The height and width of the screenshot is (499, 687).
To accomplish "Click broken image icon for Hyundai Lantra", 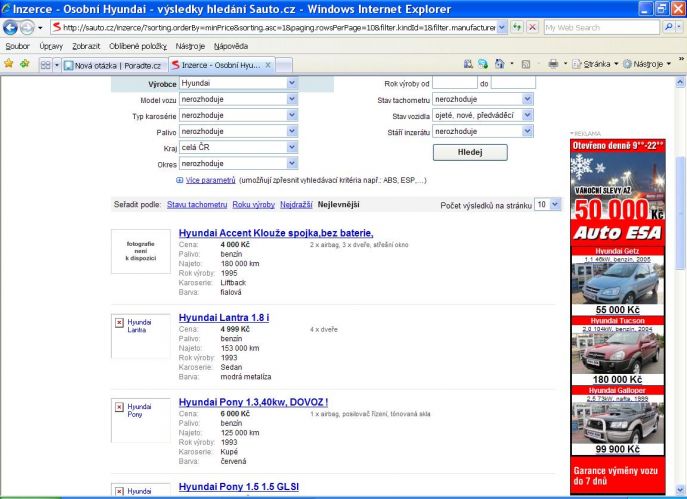I will point(119,323).
